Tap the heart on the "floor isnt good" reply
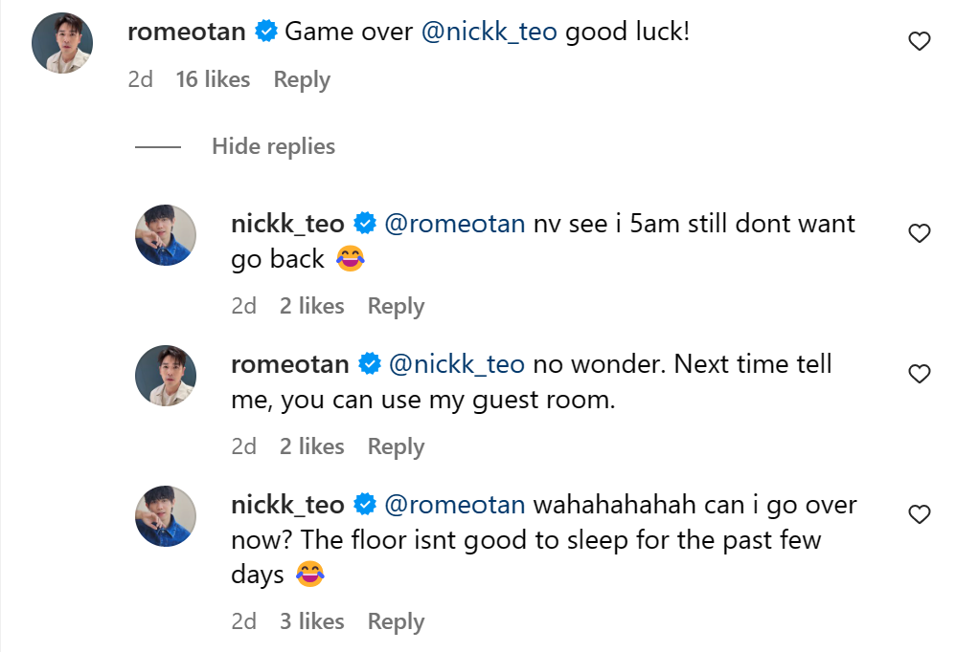Viewport: 956px width, 652px height. [x=919, y=515]
